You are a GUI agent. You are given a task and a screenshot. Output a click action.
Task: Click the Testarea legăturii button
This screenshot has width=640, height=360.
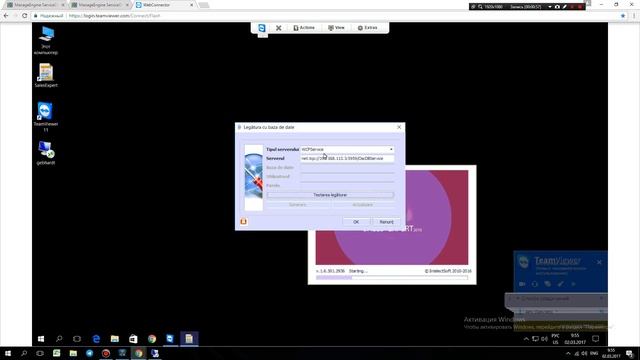click(x=330, y=195)
